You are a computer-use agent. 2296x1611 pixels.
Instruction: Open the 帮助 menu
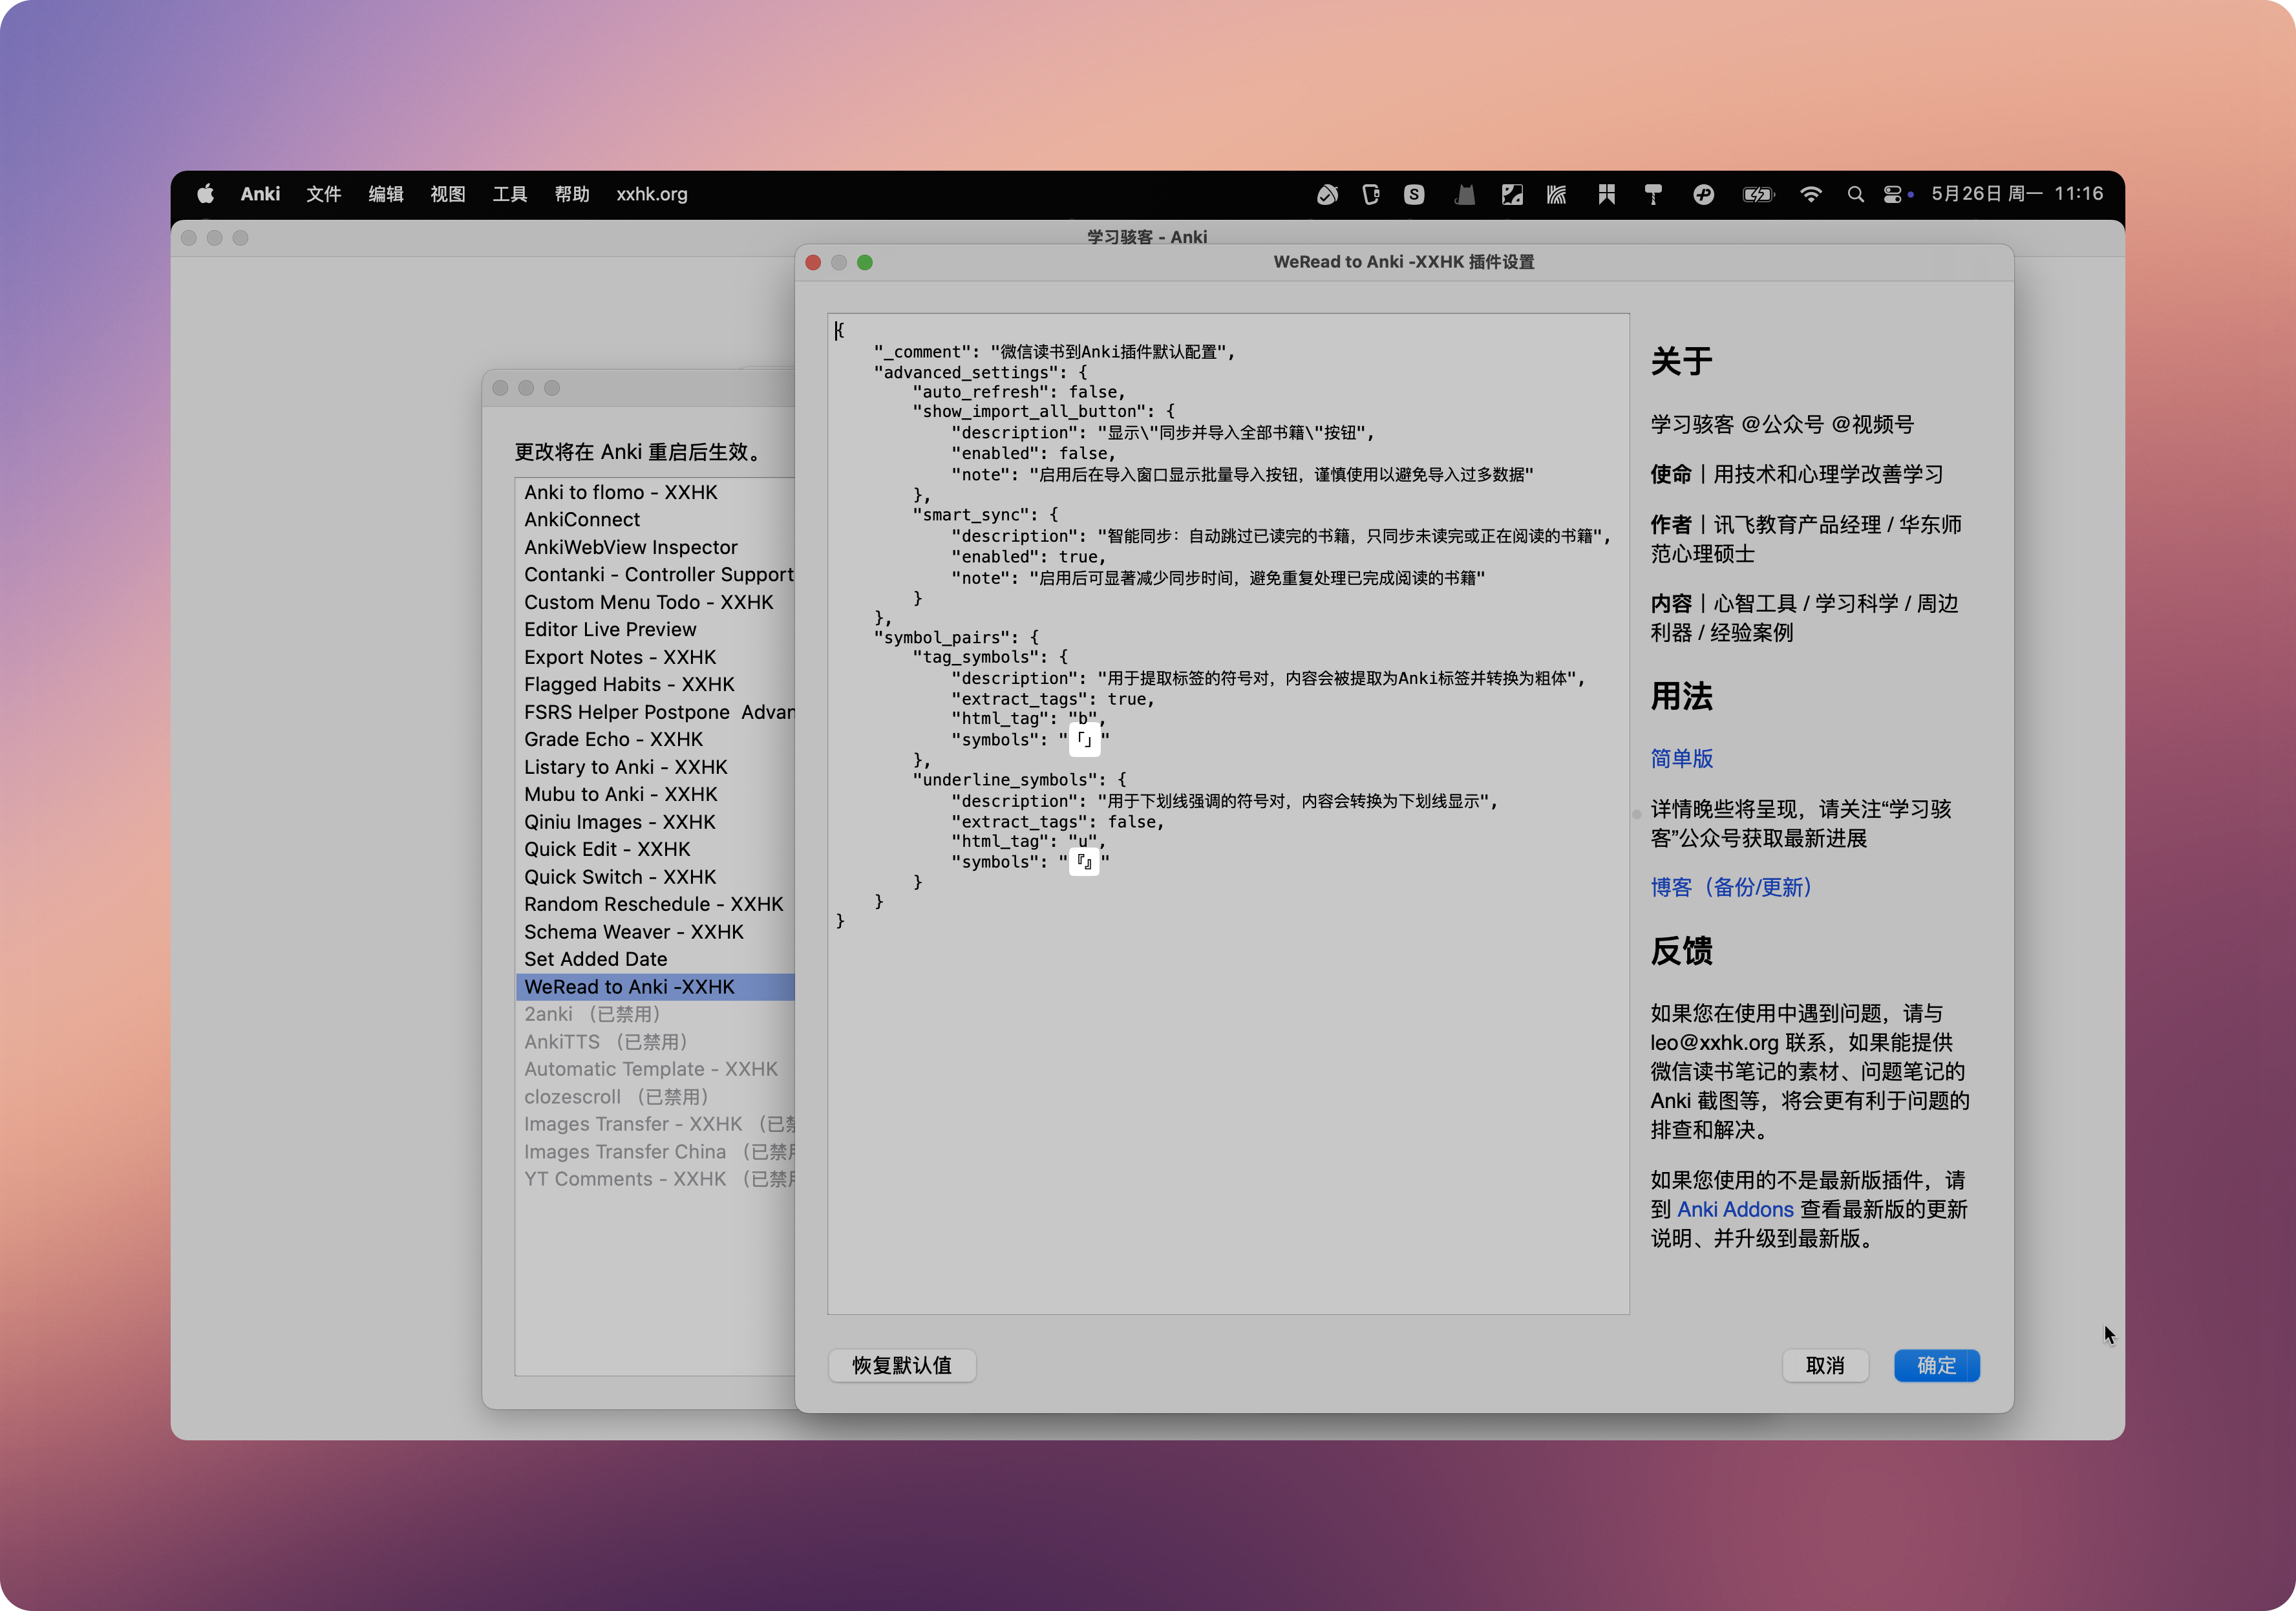pyautogui.click(x=572, y=194)
